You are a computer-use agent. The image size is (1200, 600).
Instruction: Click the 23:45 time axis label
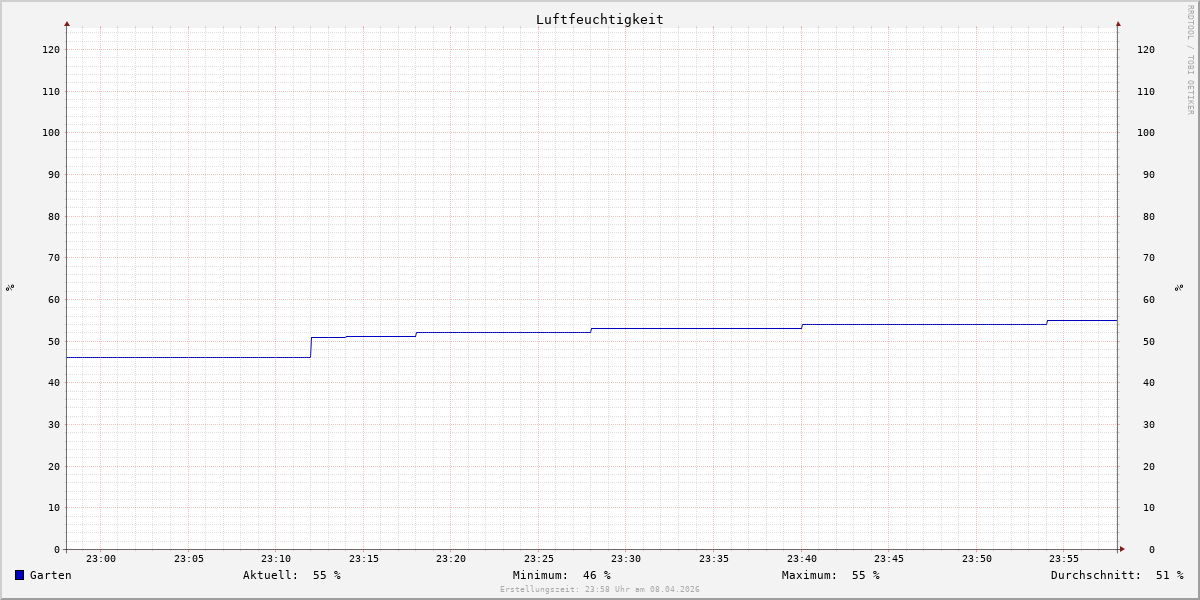[x=889, y=559]
